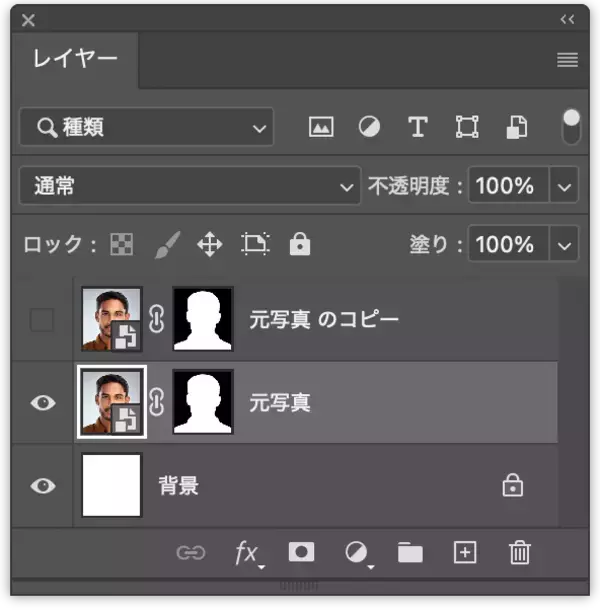The width and height of the screenshot is (600, 610).
Task: Select the レイヤー tab
Action: 75,59
